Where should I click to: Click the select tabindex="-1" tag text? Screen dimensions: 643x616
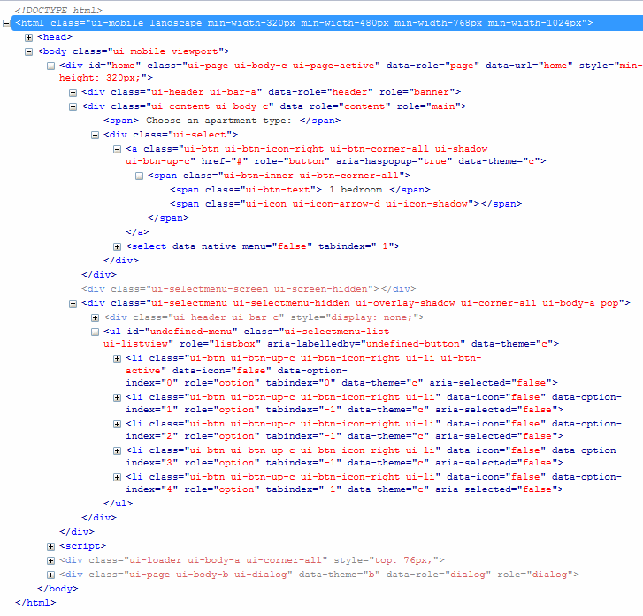(262, 246)
